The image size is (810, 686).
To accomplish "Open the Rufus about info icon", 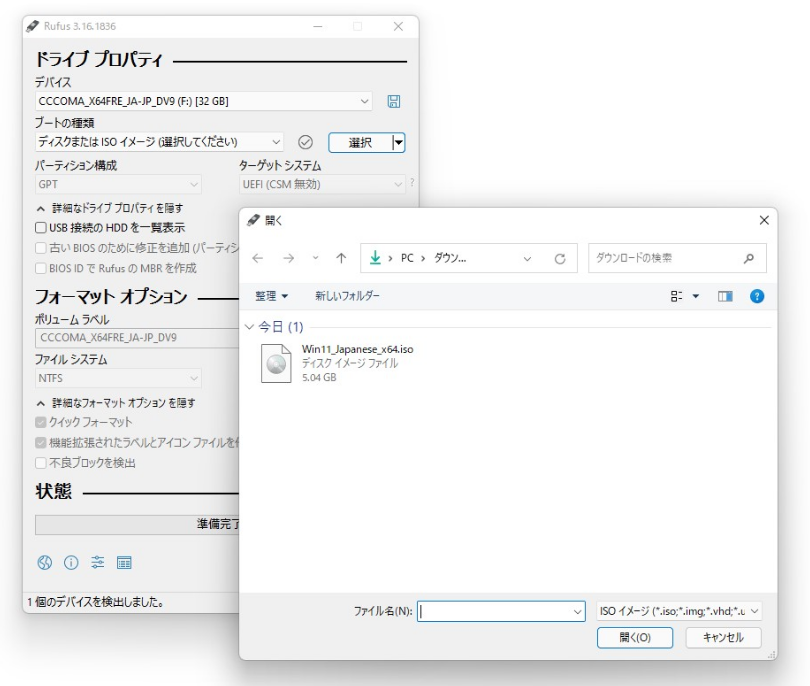I will (71, 562).
